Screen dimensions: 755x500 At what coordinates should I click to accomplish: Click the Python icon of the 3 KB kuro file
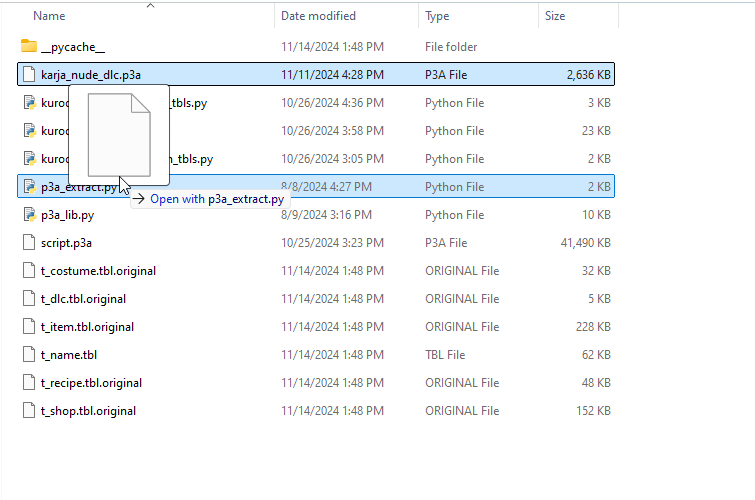[x=30, y=103]
